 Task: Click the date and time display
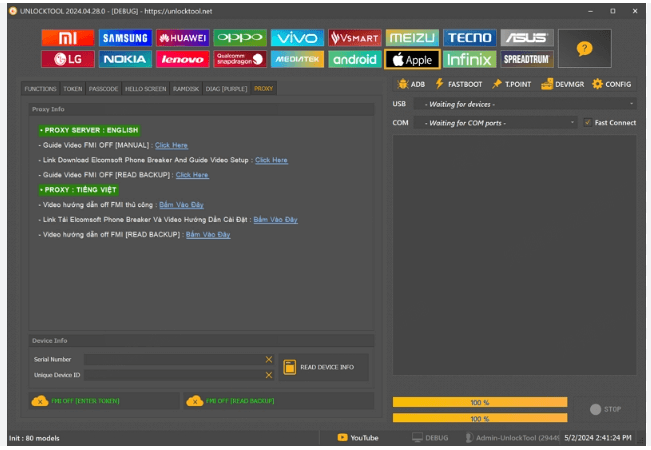(598, 438)
